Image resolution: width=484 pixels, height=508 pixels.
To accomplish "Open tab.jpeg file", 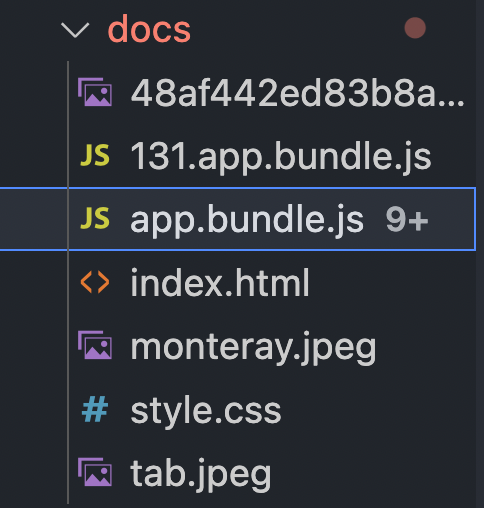I will click(x=201, y=474).
